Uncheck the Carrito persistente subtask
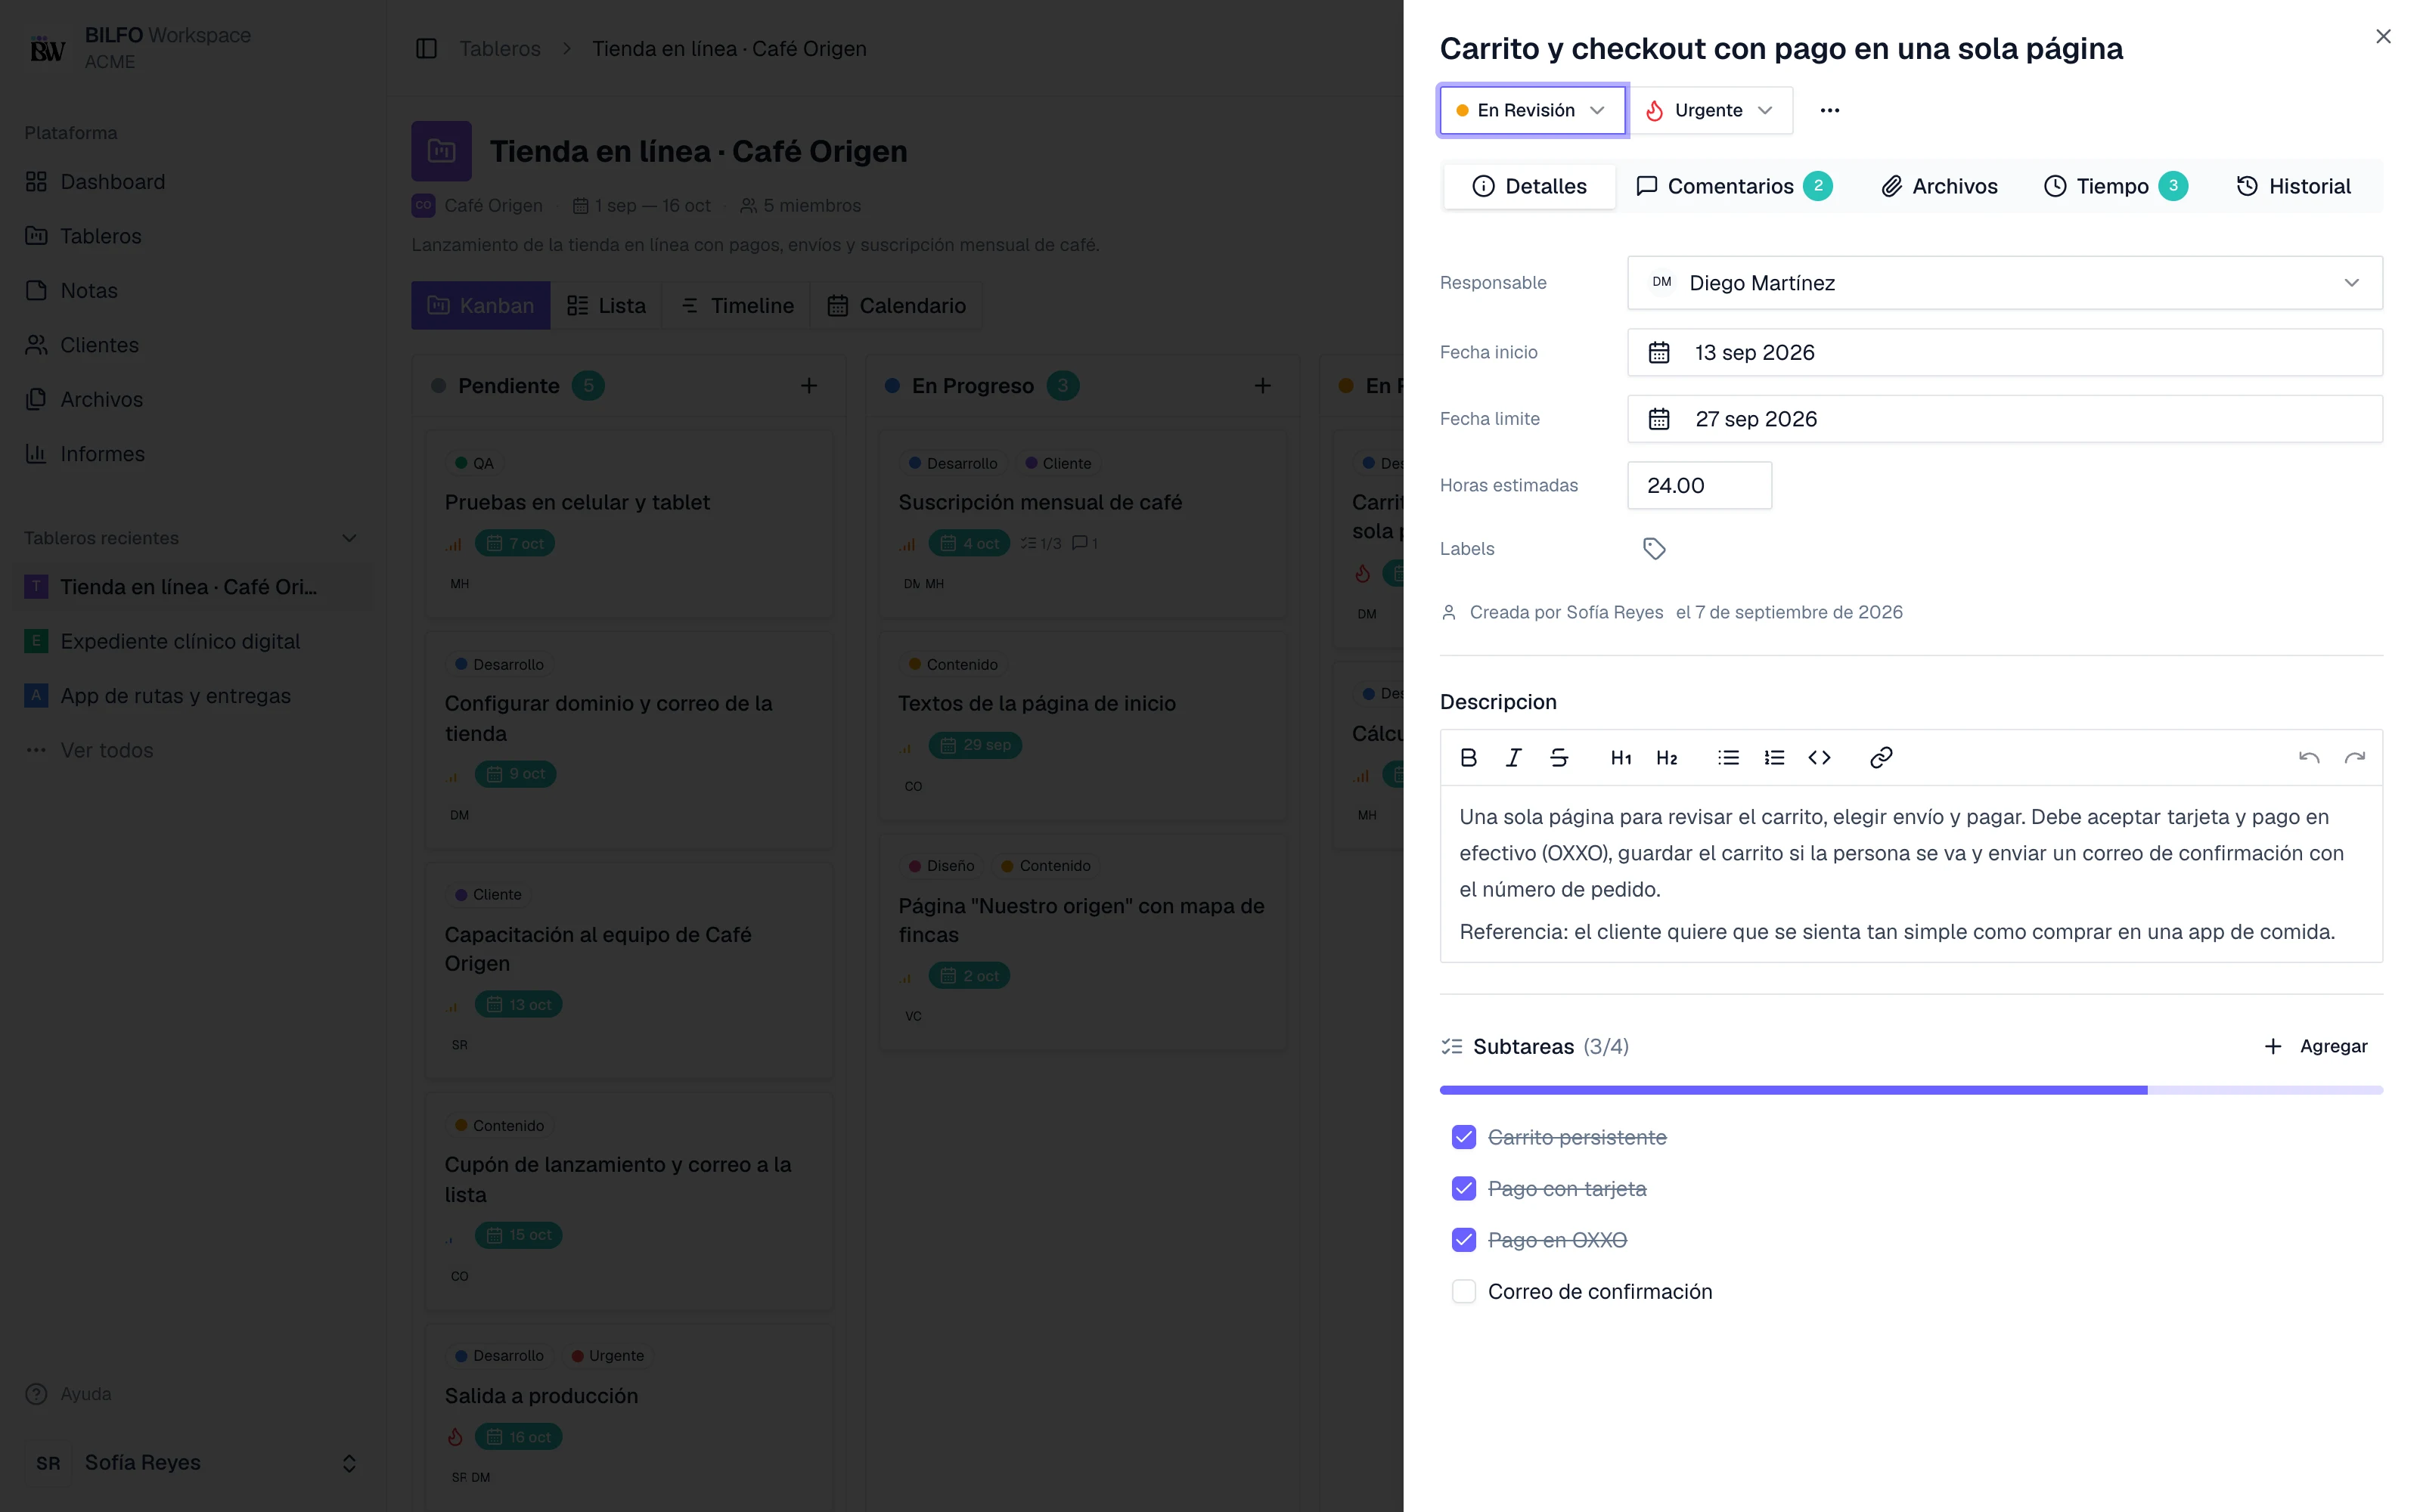 [1463, 1137]
